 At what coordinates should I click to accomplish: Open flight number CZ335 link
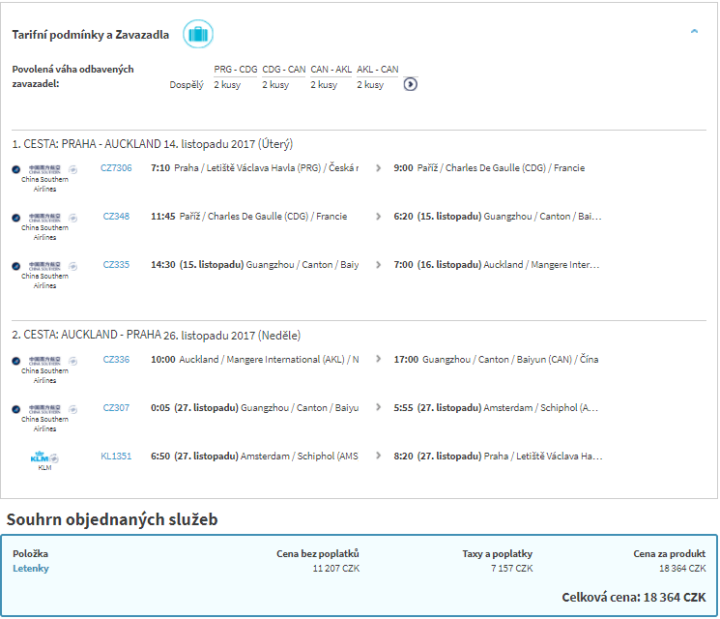click(116, 265)
